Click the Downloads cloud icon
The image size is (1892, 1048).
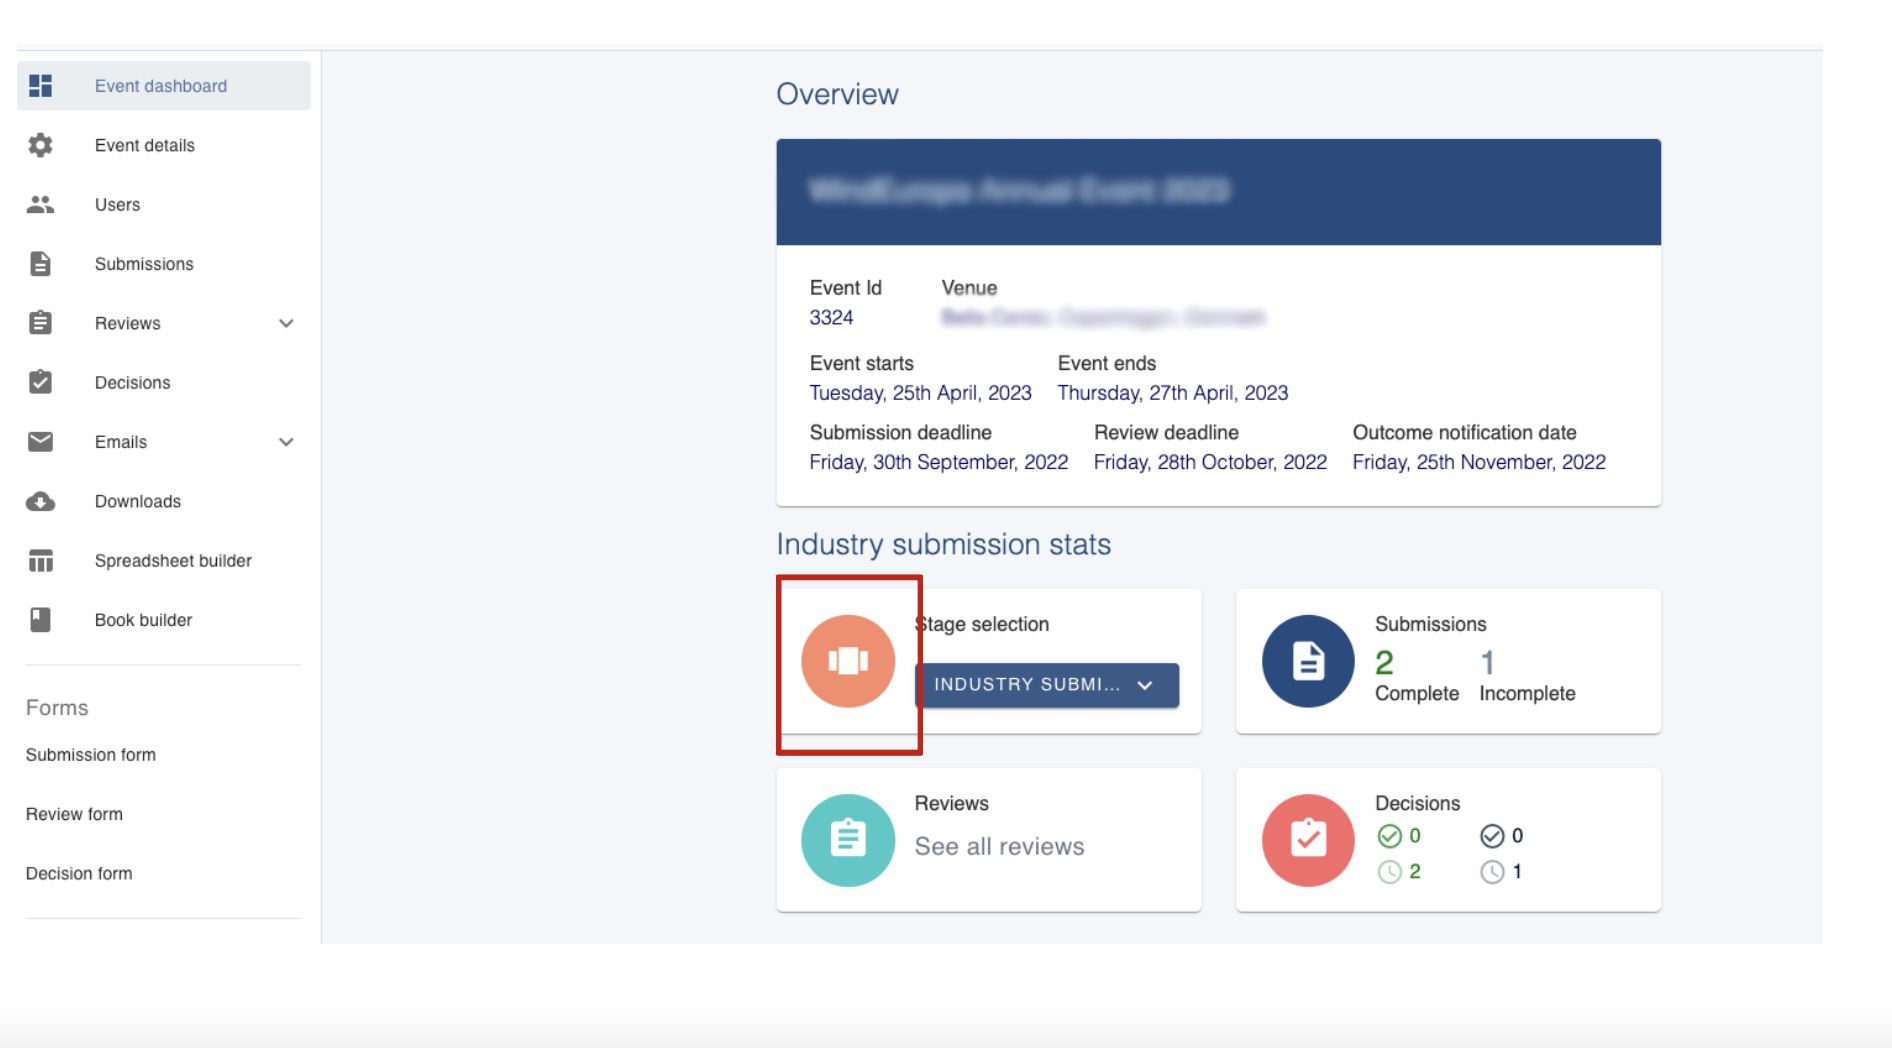tap(40, 501)
